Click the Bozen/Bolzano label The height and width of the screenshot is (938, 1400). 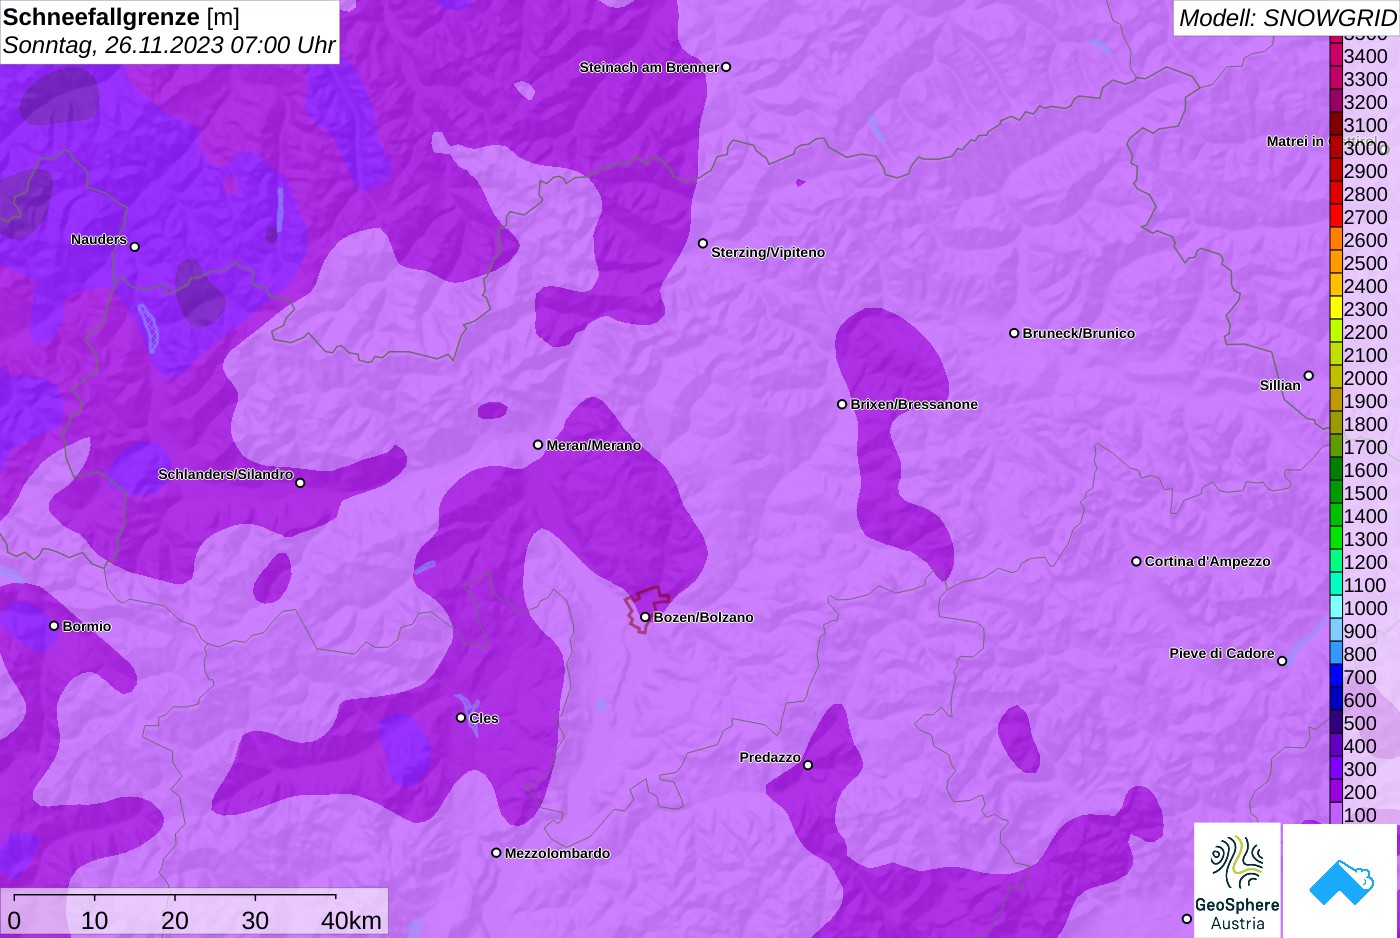pos(704,617)
